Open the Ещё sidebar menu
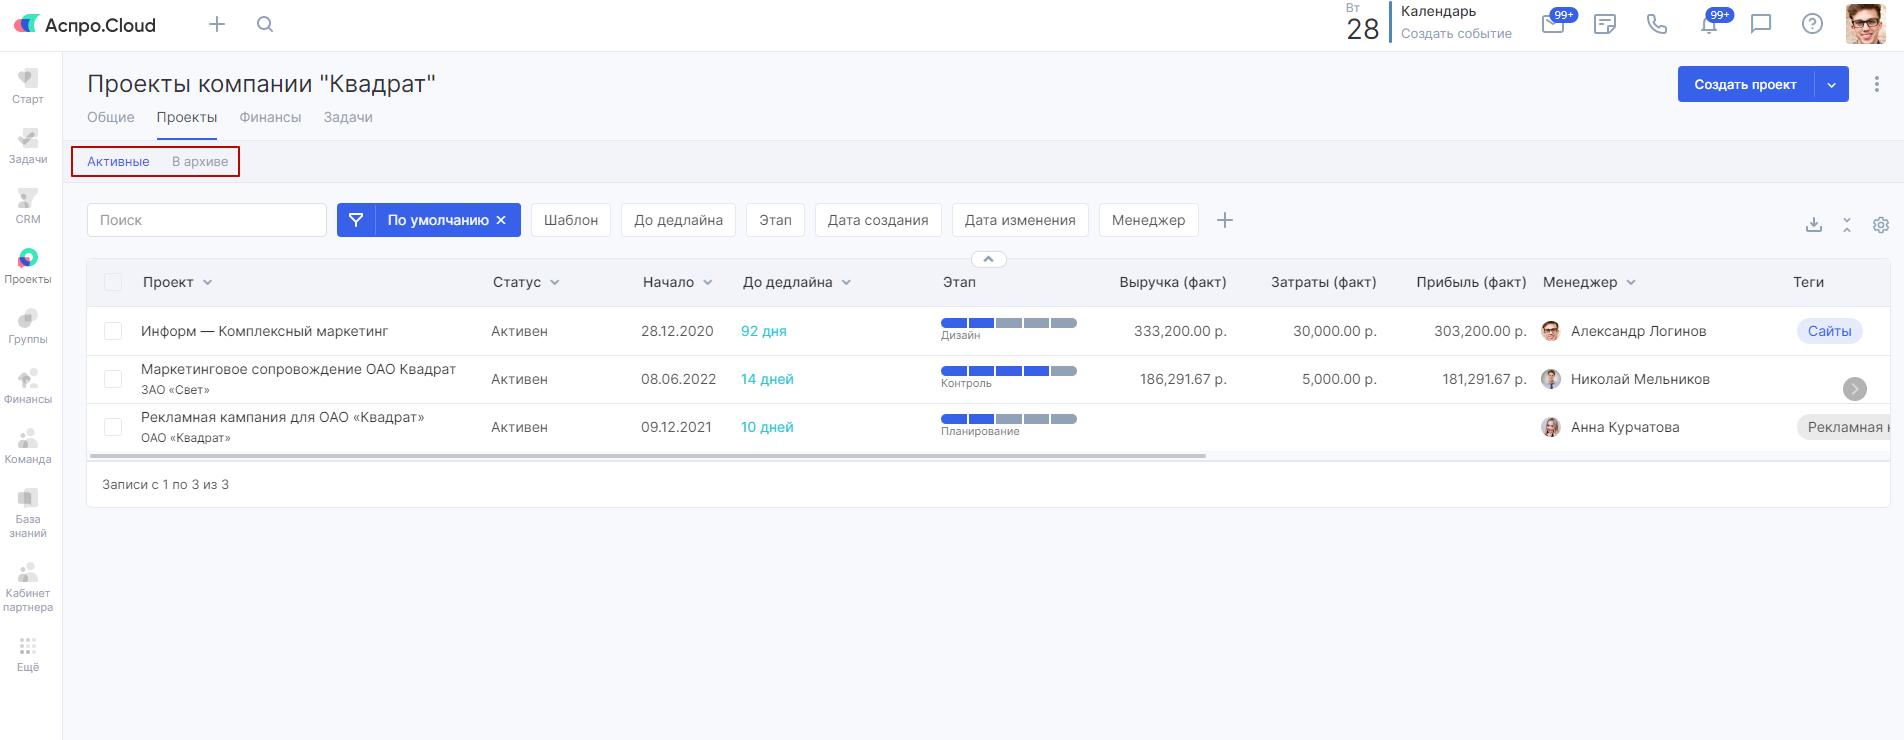This screenshot has height=740, width=1904. (28, 655)
